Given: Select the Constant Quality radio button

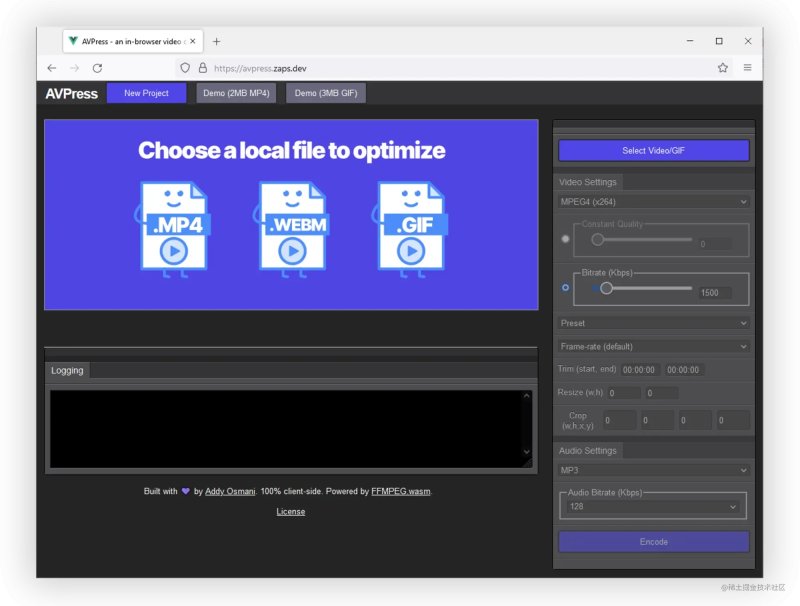Looking at the screenshot, I should point(565,239).
